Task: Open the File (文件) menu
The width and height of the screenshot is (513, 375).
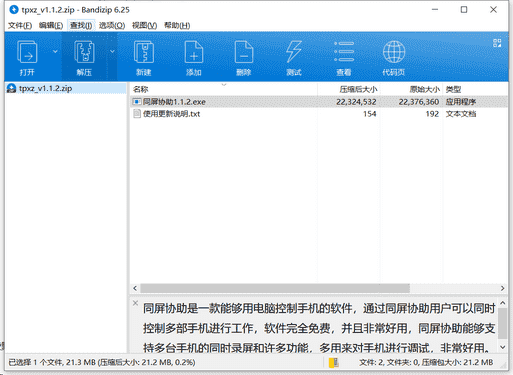Action: [x=20, y=25]
